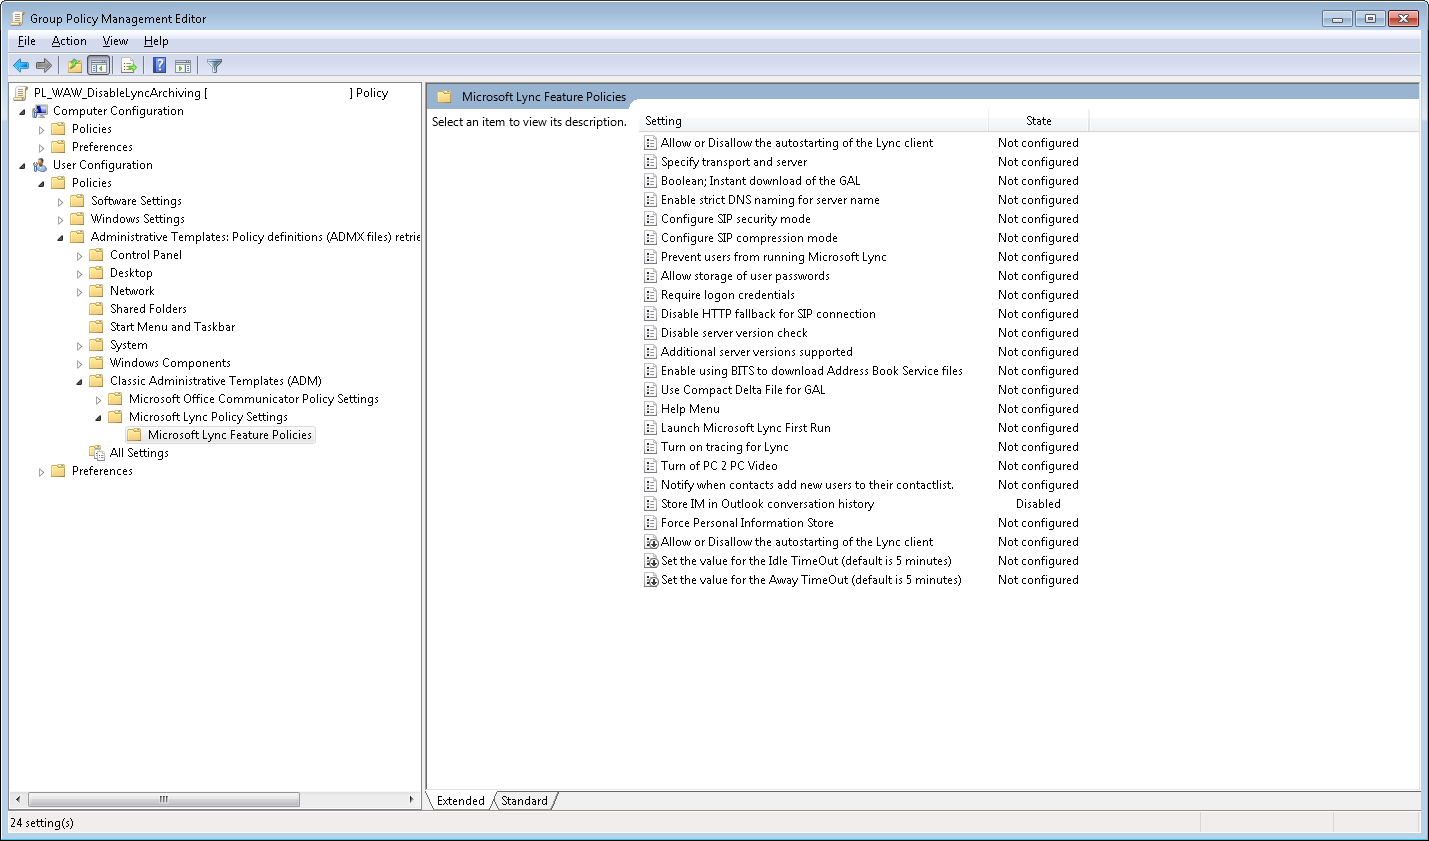1429x841 pixels.
Task: Click icon beside Store IM in Outlook setting
Action: [651, 504]
